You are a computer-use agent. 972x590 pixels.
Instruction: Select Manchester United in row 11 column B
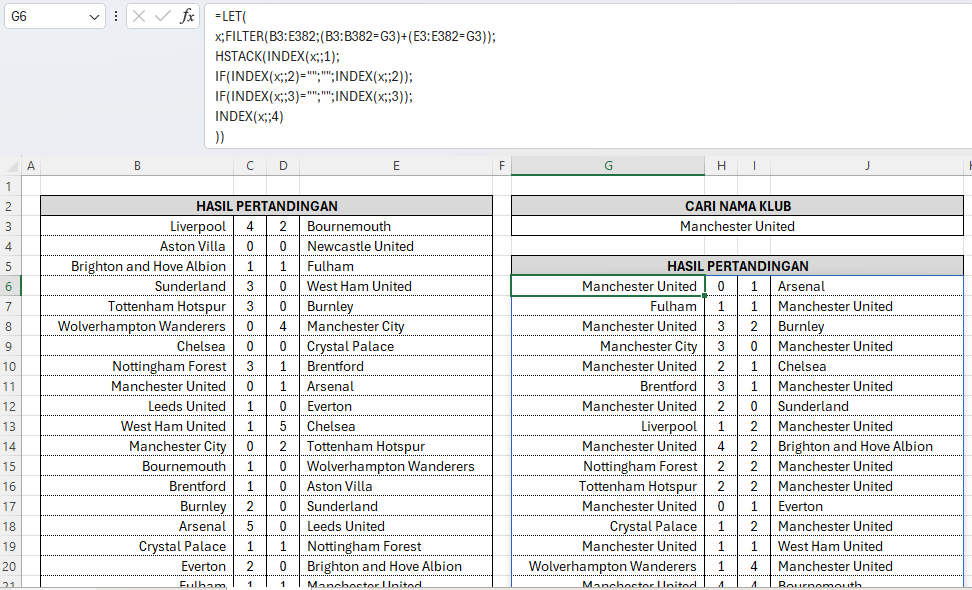[x=137, y=386]
